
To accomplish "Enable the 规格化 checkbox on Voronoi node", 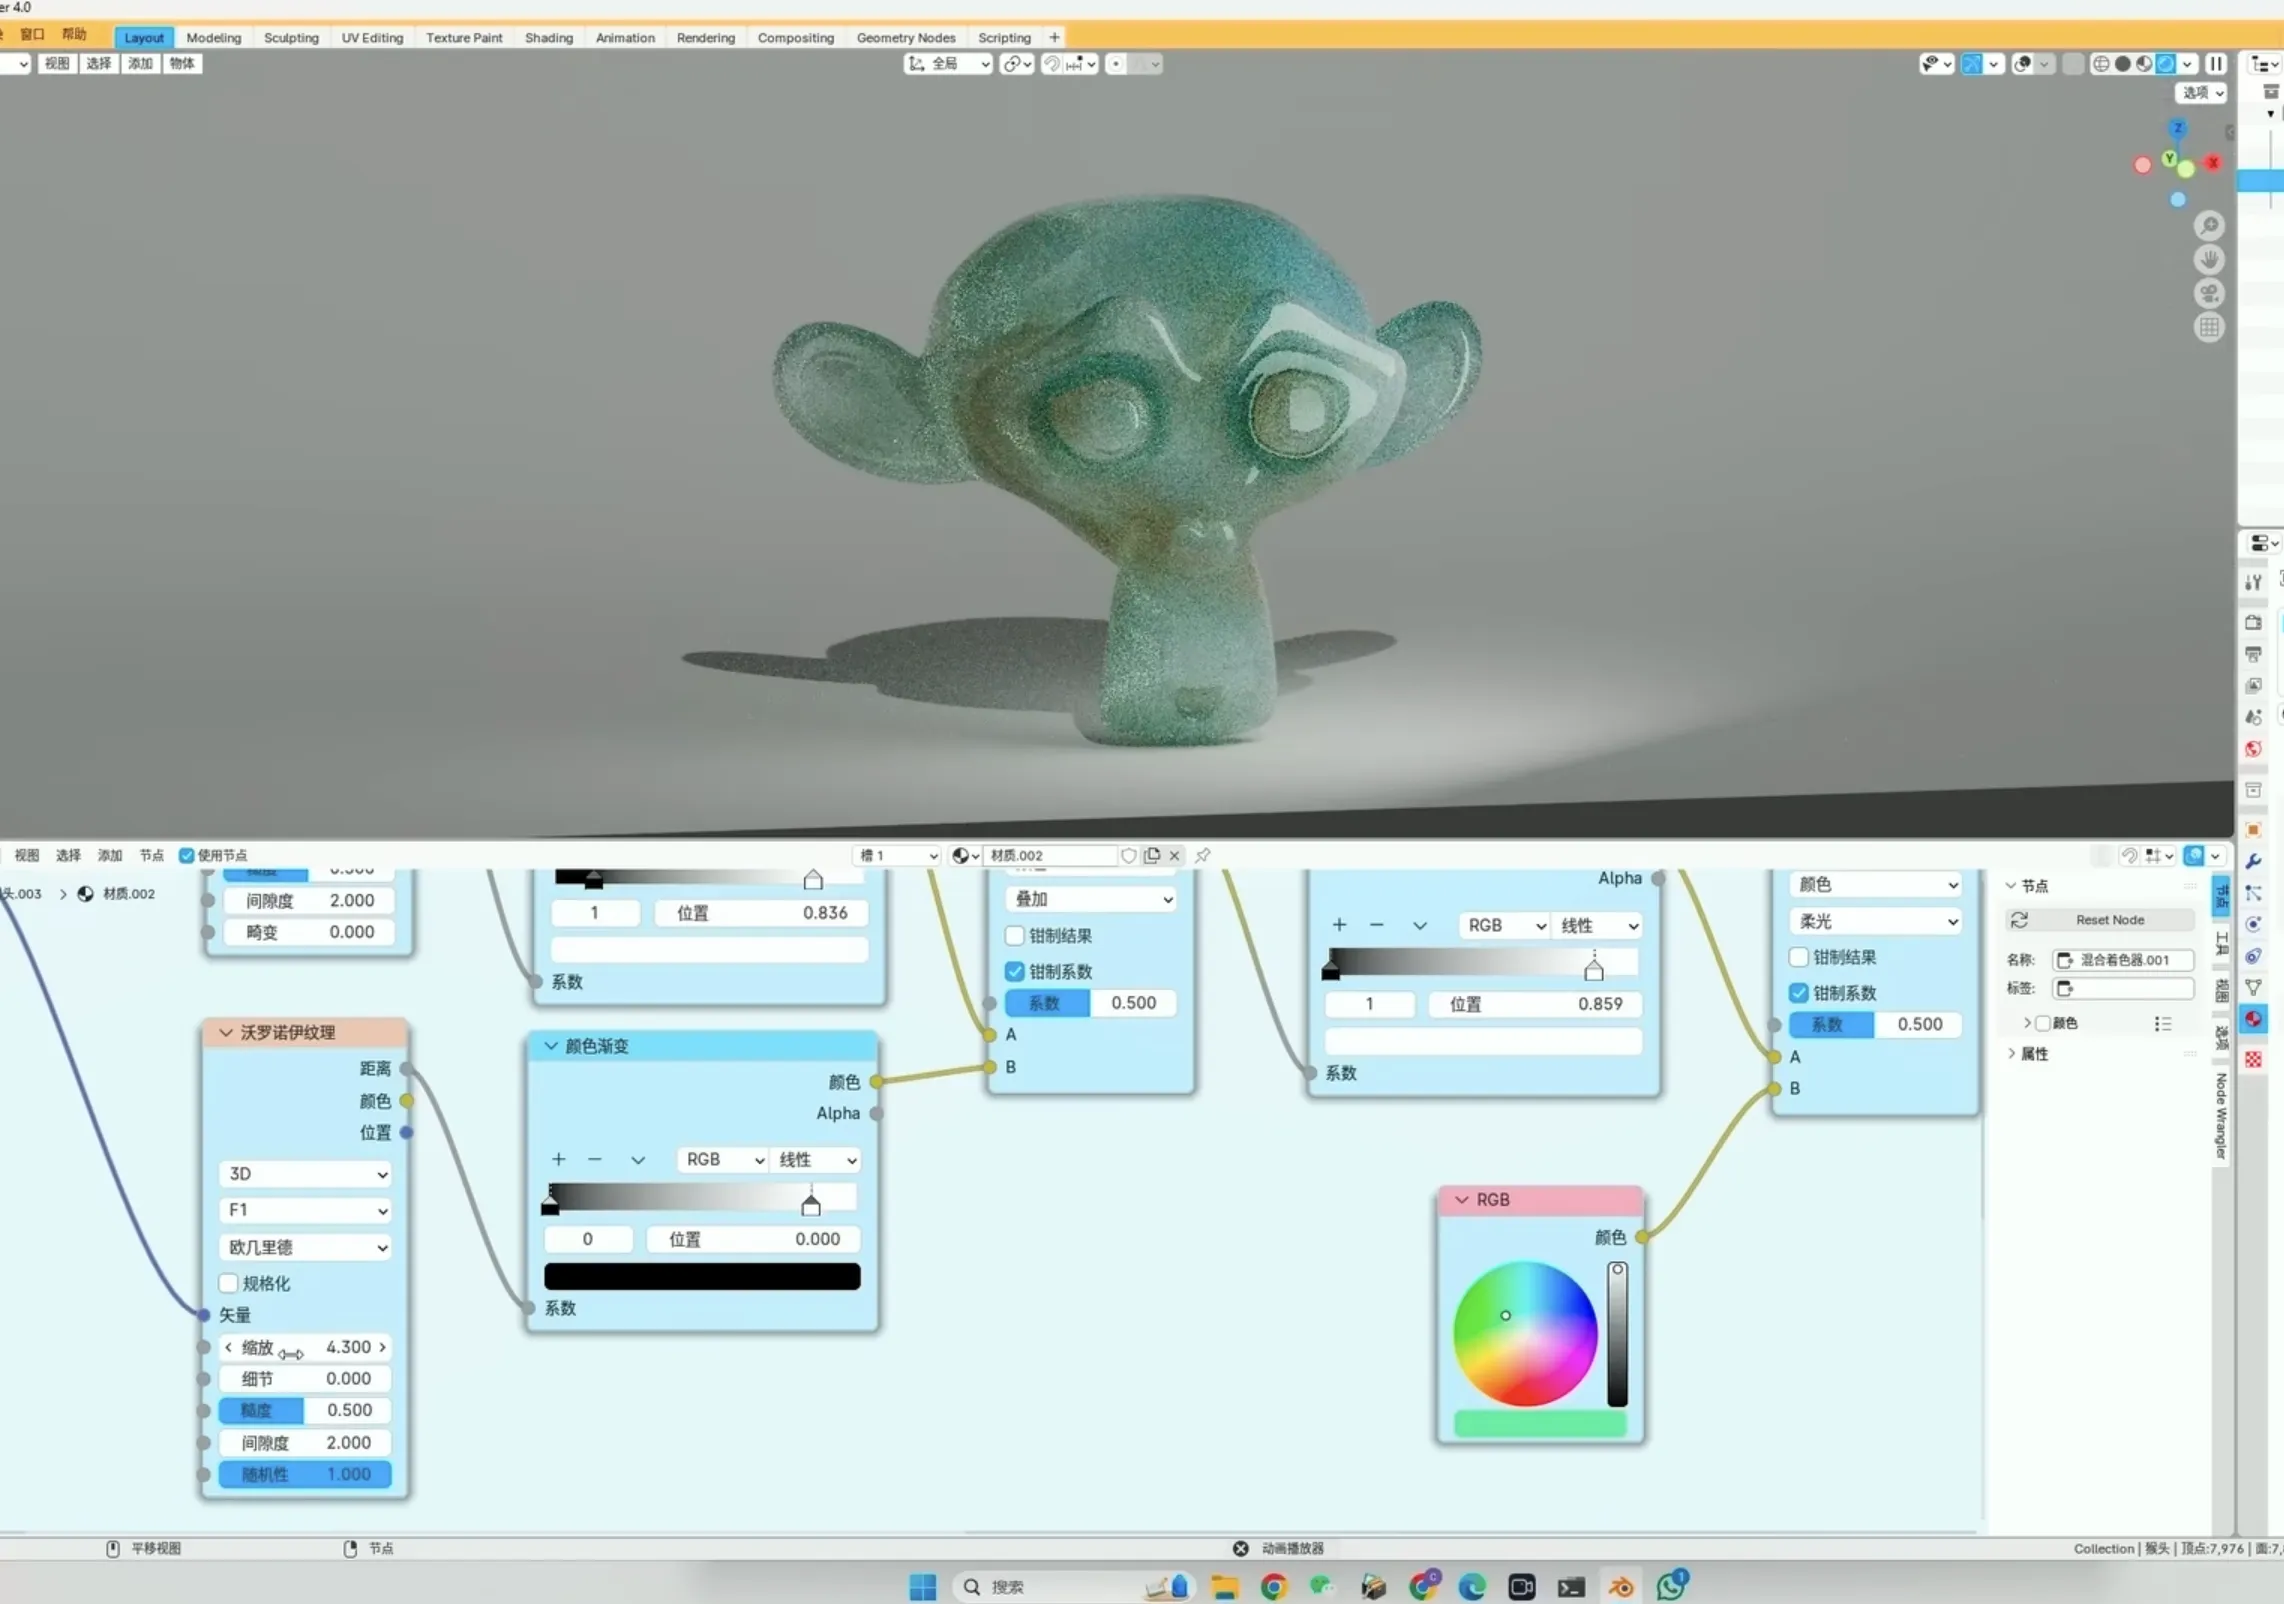I will point(229,1283).
